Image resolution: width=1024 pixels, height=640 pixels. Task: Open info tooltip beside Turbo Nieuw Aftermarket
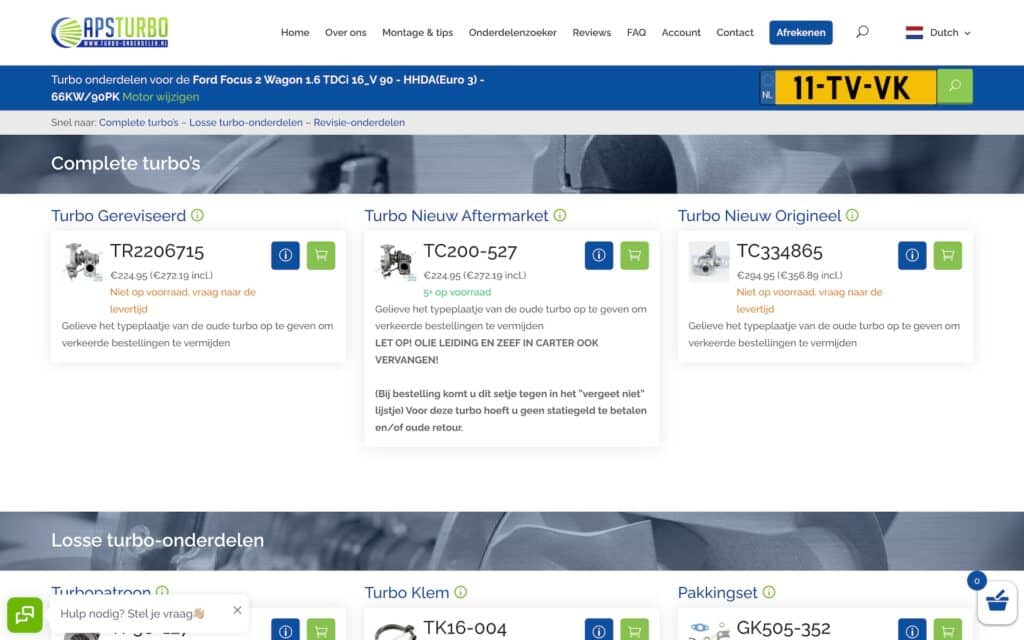tap(560, 215)
